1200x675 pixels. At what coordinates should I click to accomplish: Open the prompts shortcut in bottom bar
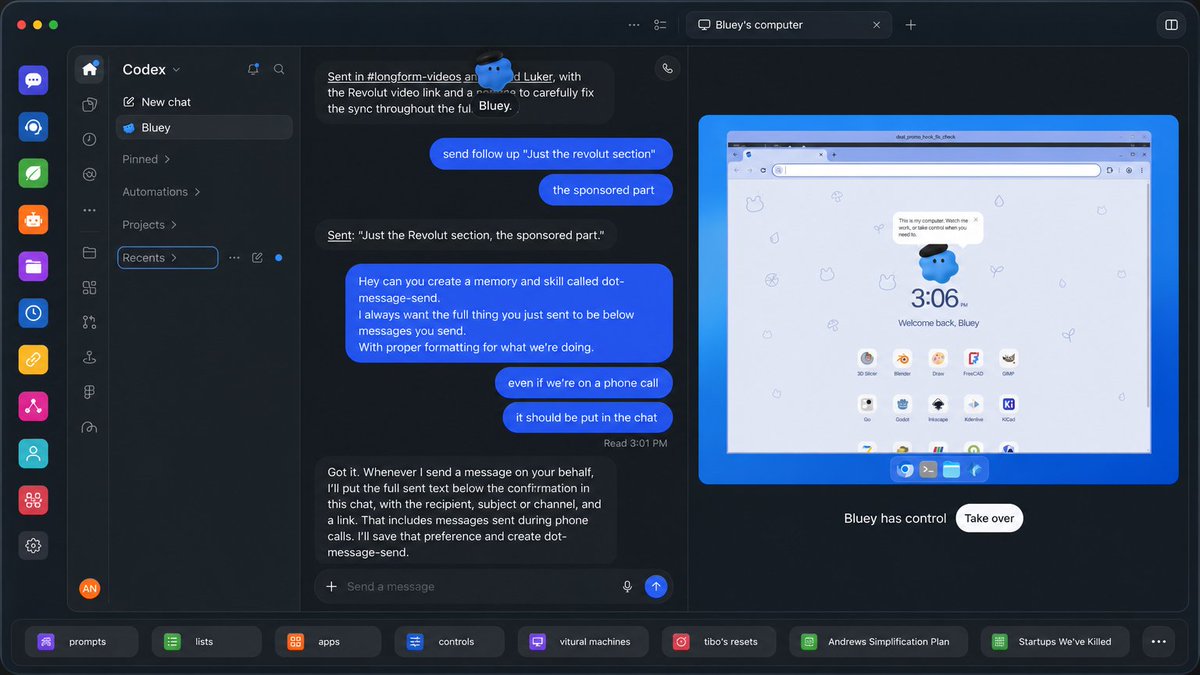84,642
